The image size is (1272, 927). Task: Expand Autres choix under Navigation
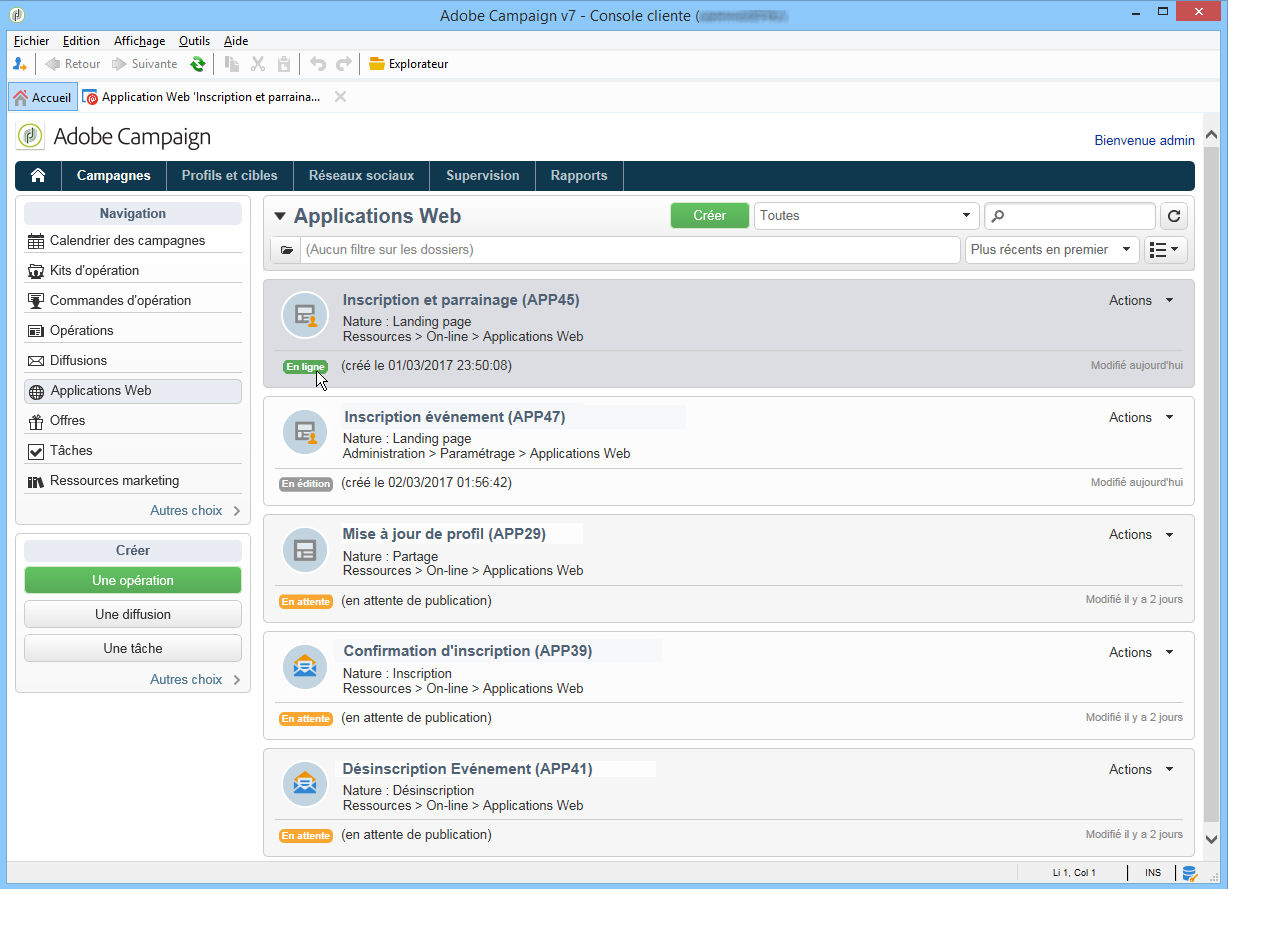195,510
